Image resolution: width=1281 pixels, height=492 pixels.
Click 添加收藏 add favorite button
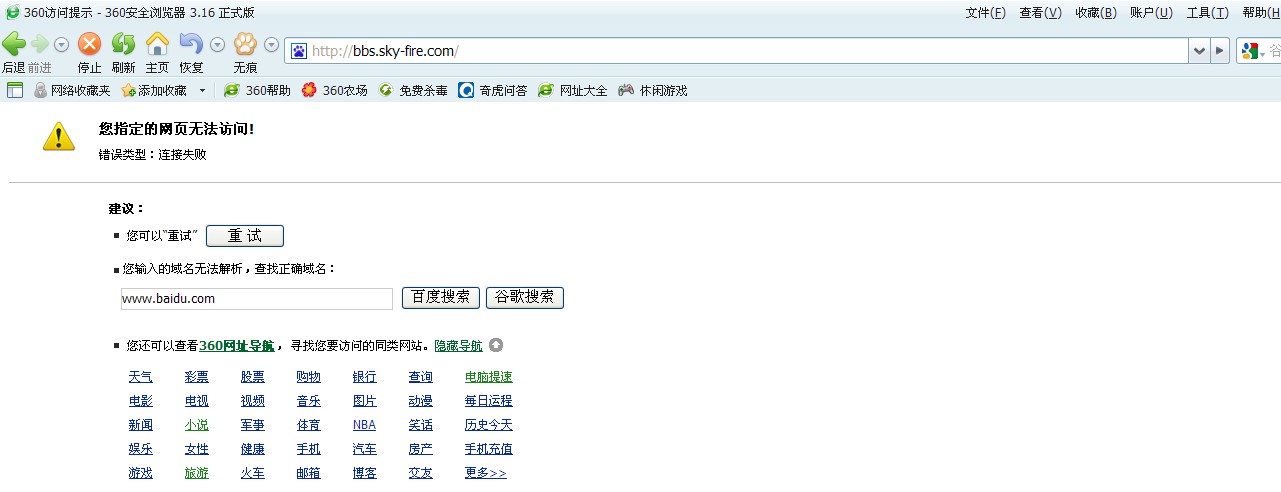click(x=154, y=90)
